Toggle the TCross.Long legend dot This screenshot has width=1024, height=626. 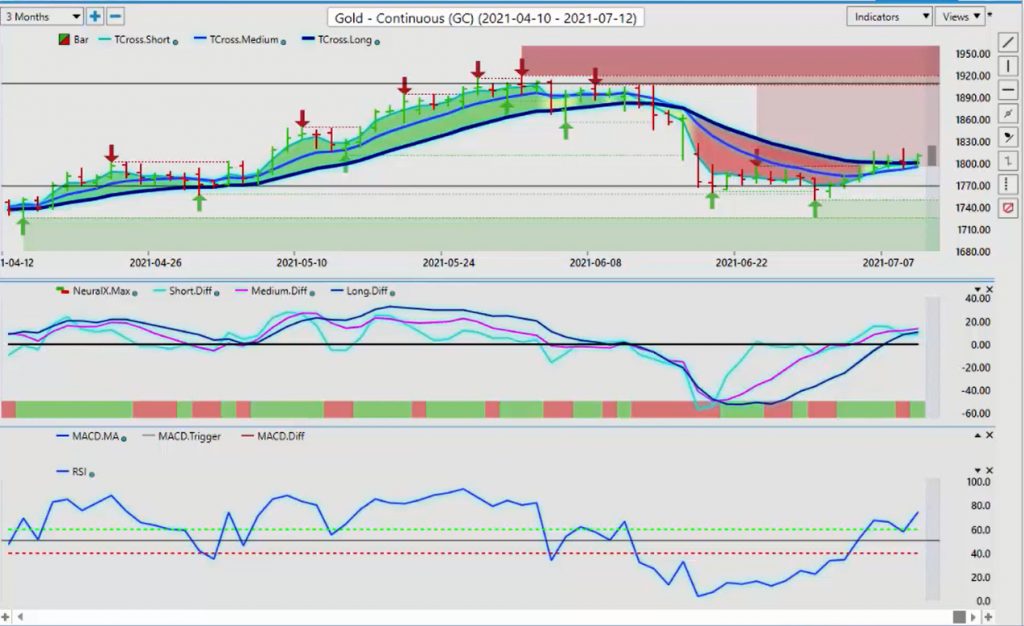click(x=377, y=42)
